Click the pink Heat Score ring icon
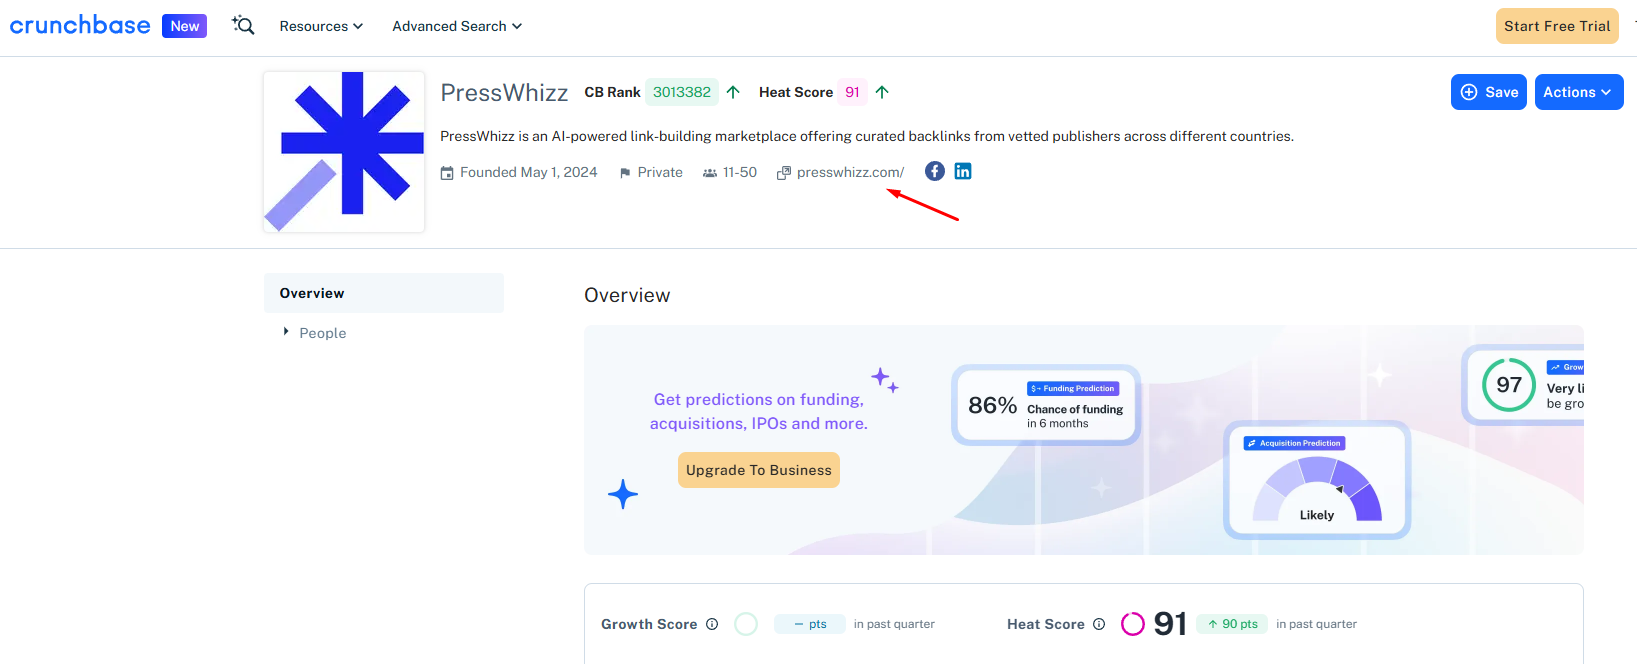The image size is (1637, 664). tap(1133, 624)
